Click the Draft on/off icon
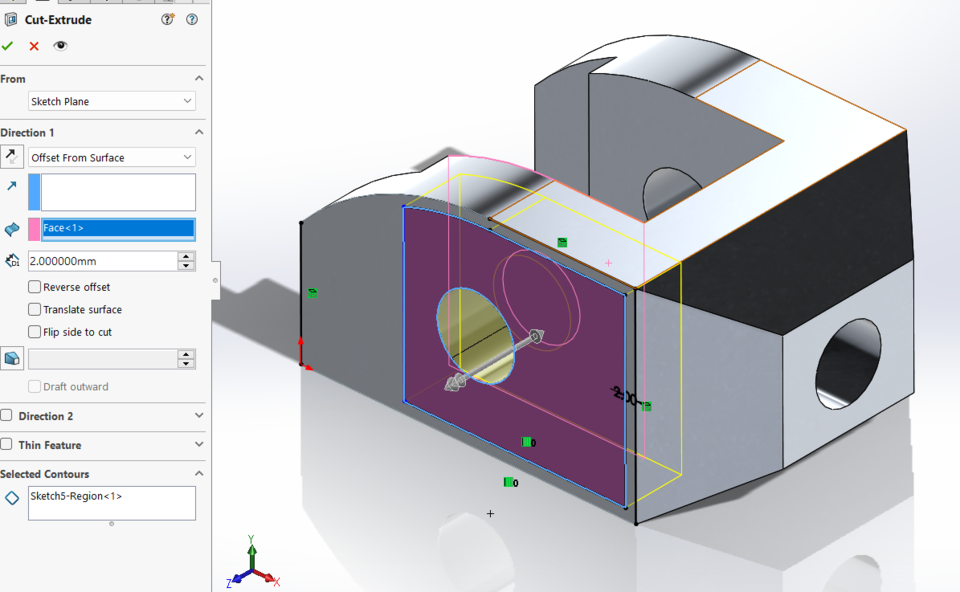 click(11, 357)
